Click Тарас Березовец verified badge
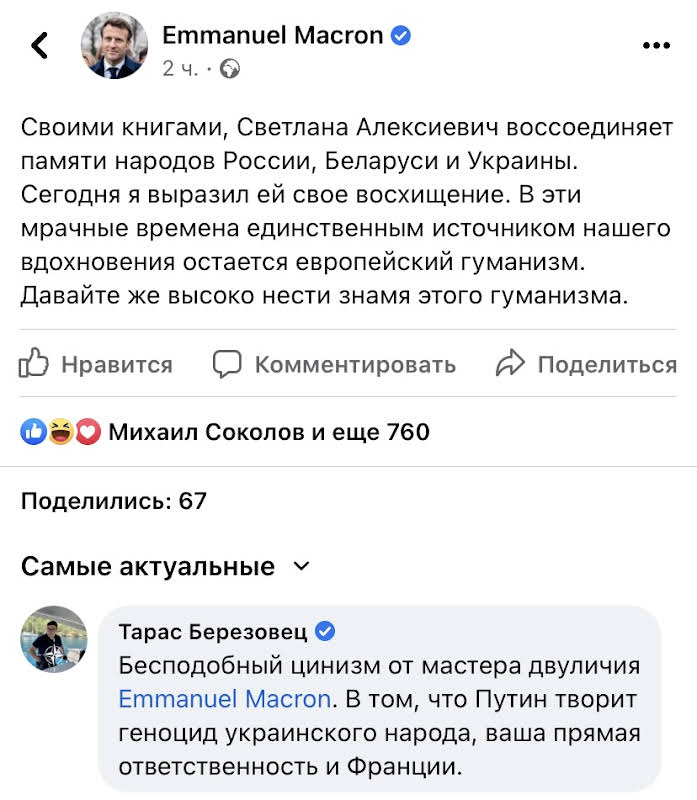Image resolution: width=697 pixels, height=800 pixels. 325,631
